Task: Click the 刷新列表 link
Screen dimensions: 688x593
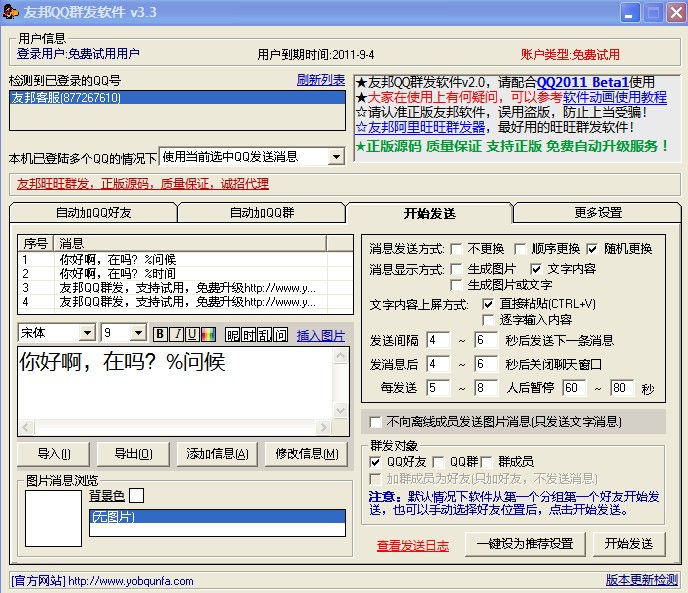Action: coord(320,80)
